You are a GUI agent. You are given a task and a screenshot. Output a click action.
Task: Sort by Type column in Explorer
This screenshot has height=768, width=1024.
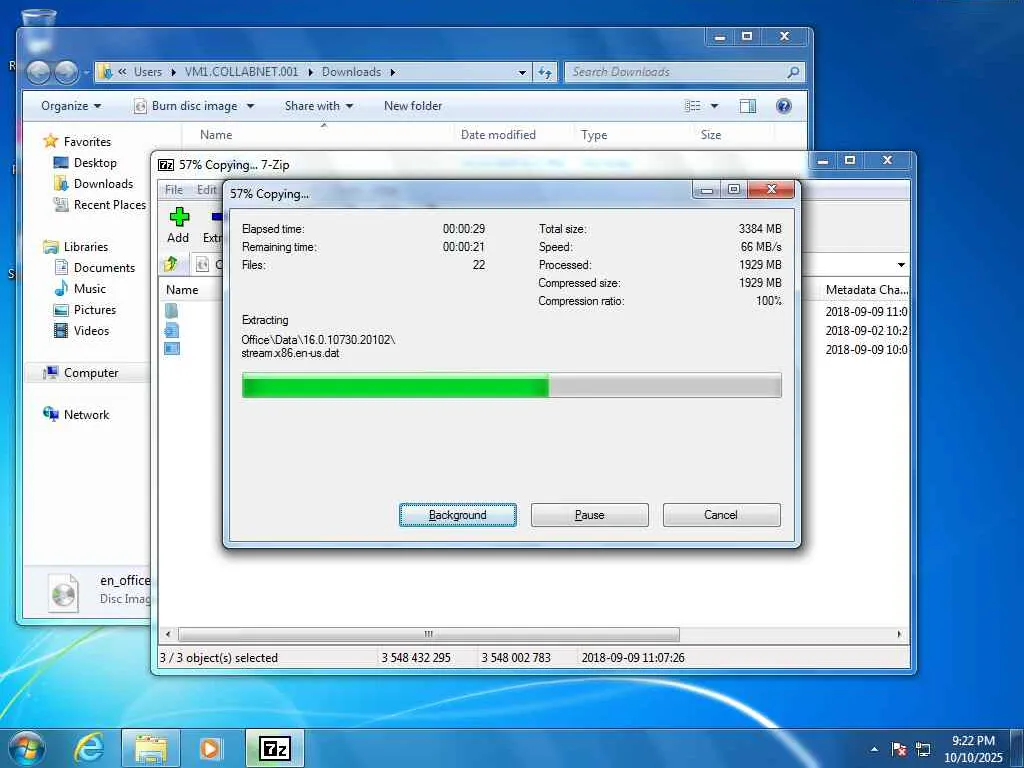point(594,135)
